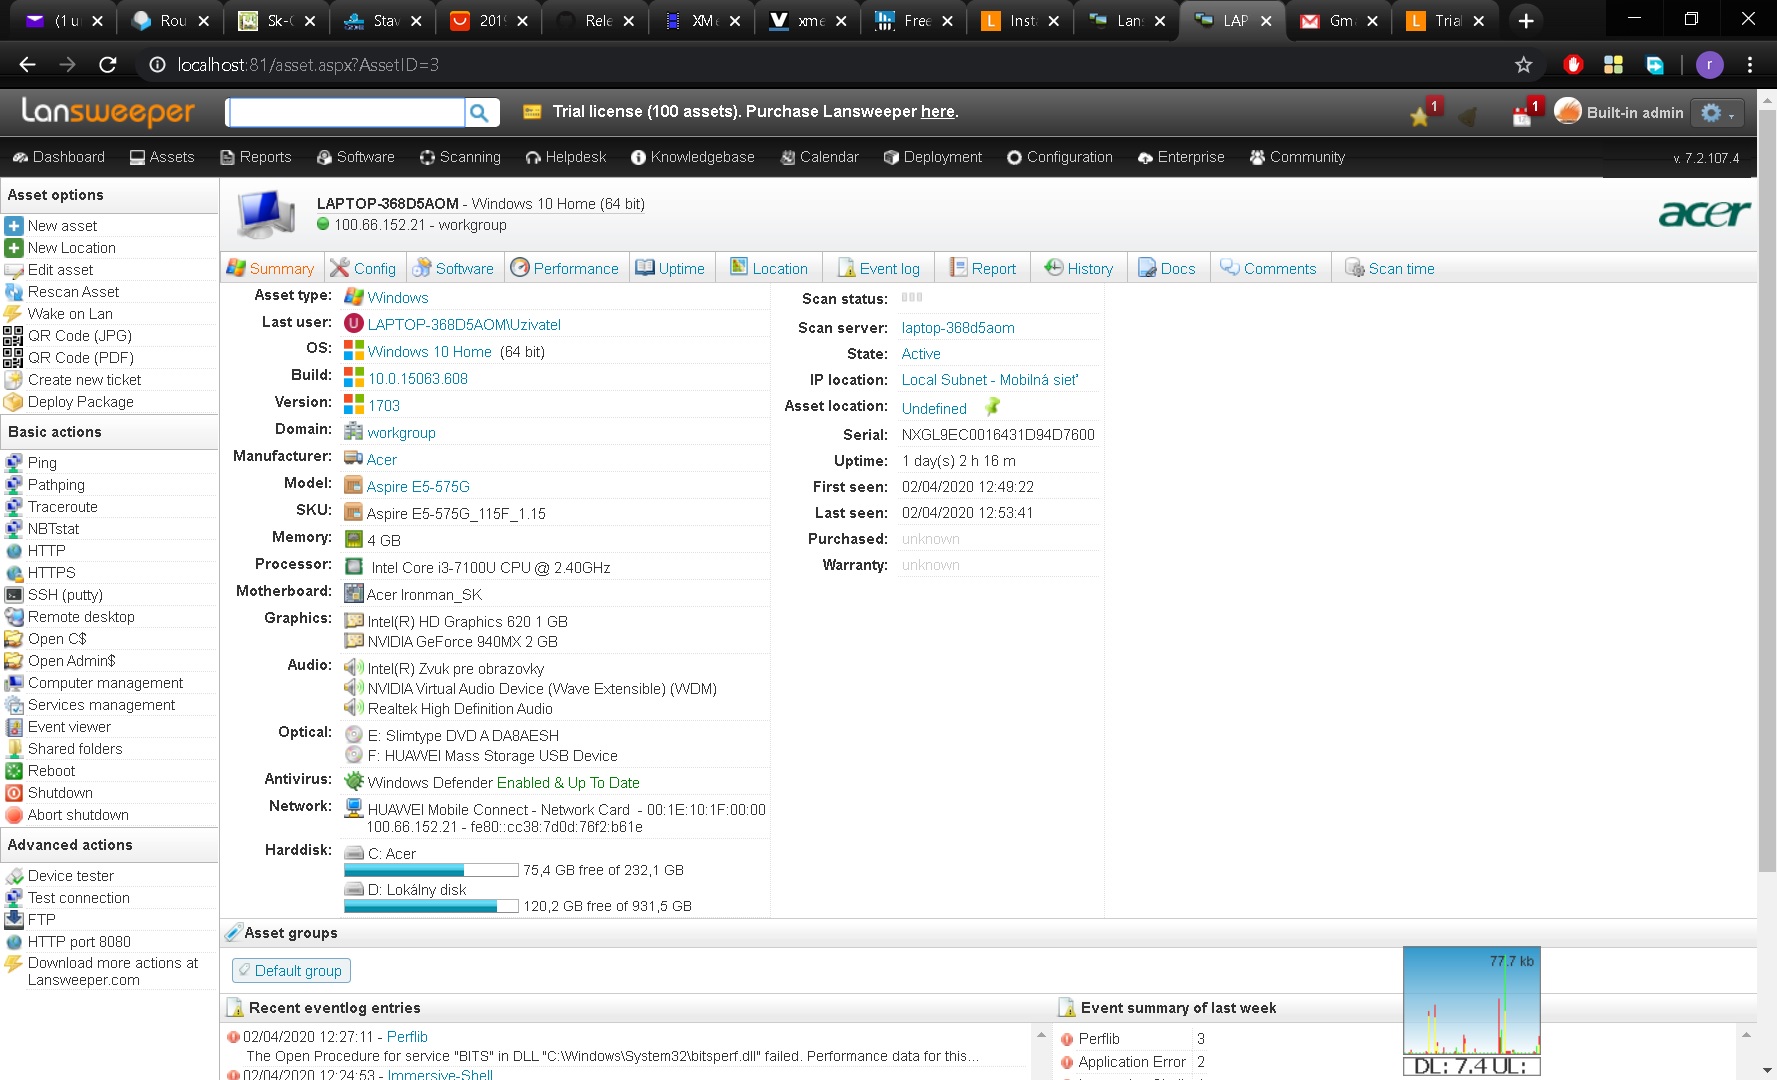Open the Scanning menu
Screen dimensions: 1777x1080
460,157
